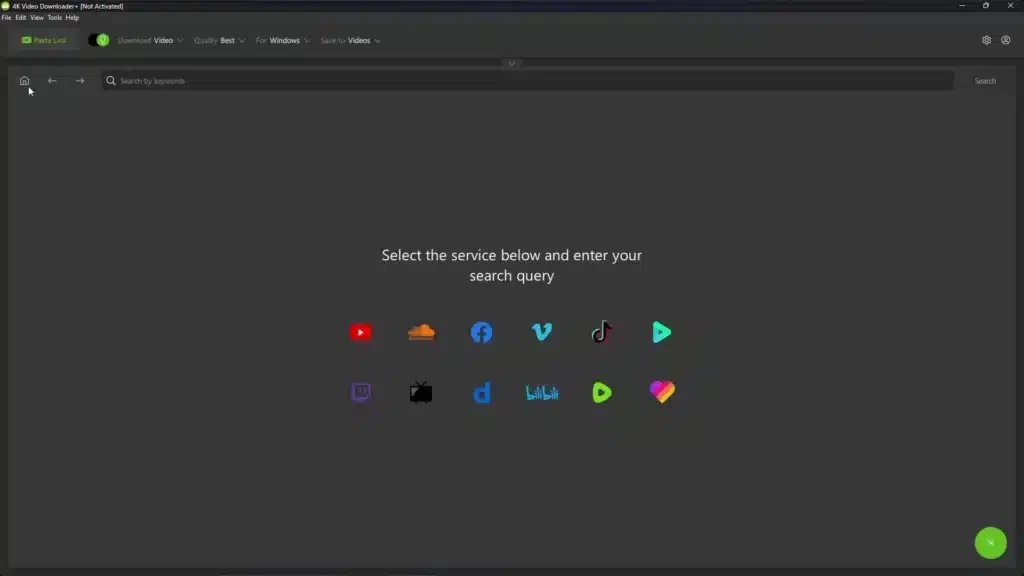Select the YouTube service icon
Image resolution: width=1024 pixels, height=576 pixels.
point(361,333)
